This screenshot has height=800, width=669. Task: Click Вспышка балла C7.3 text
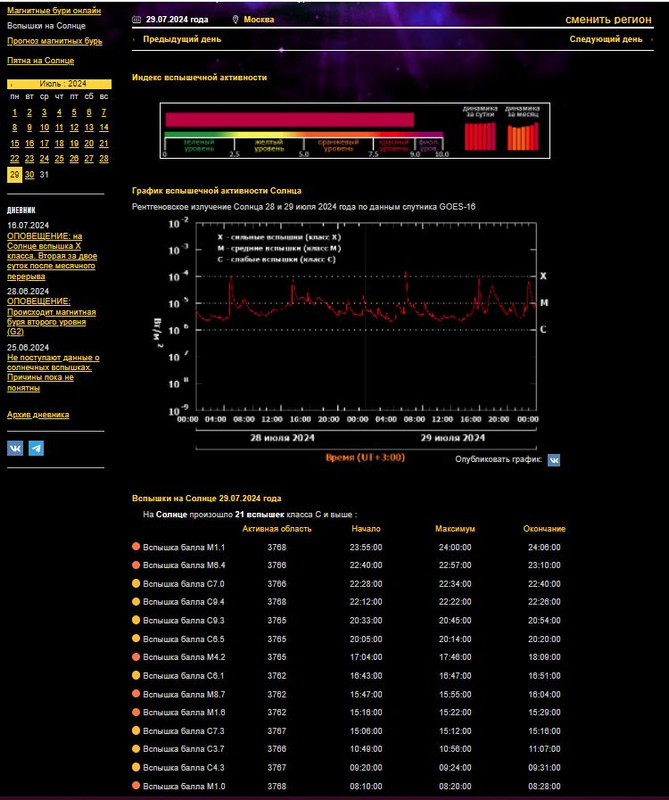click(x=184, y=731)
